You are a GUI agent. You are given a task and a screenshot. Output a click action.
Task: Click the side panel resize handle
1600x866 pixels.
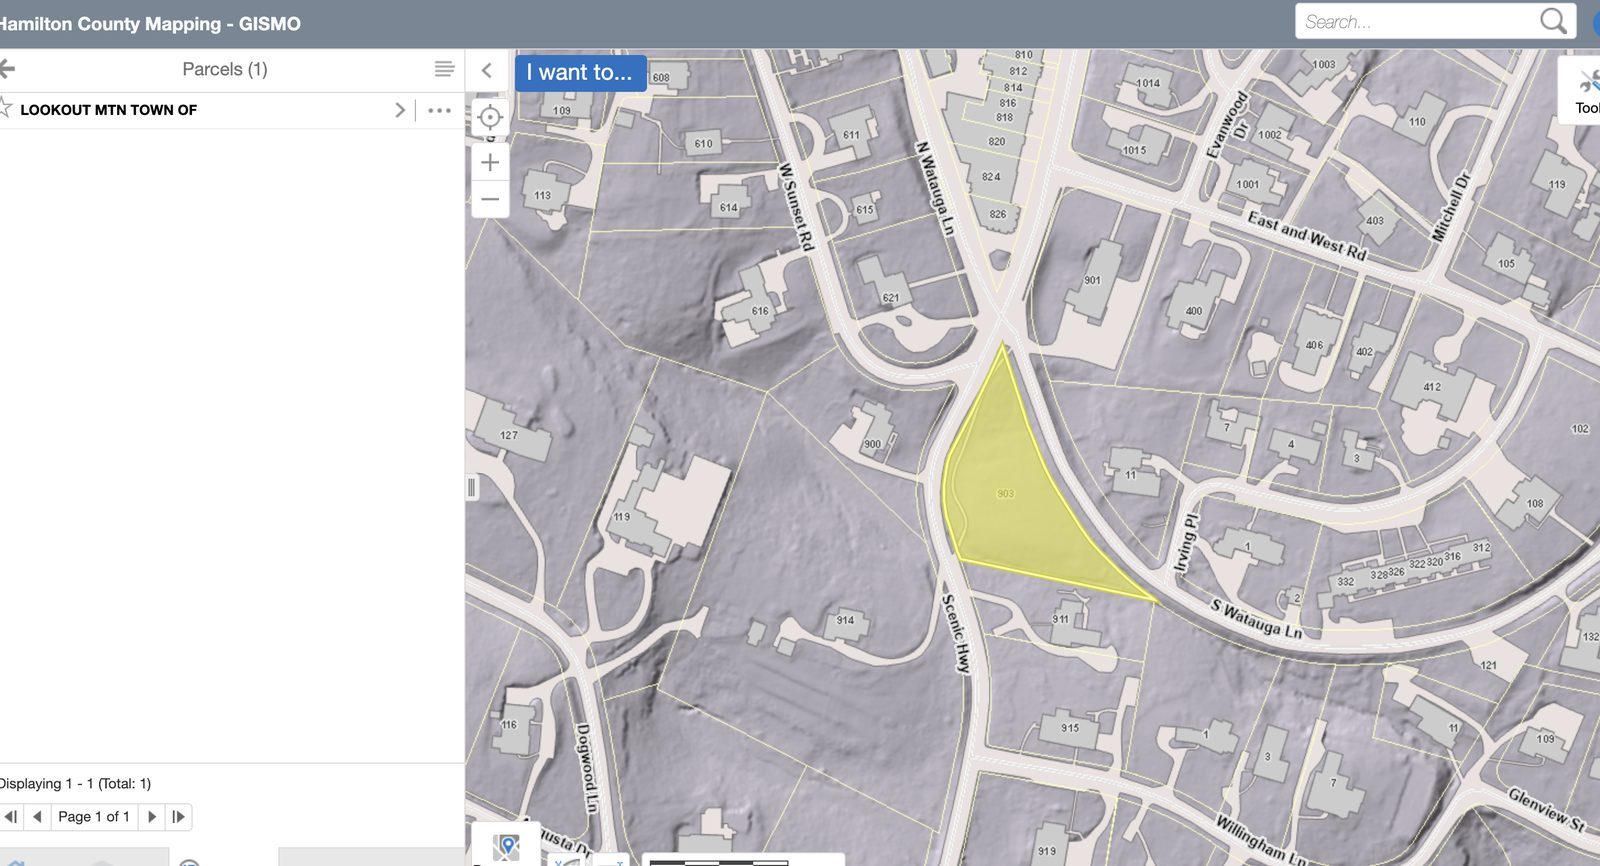tap(472, 488)
